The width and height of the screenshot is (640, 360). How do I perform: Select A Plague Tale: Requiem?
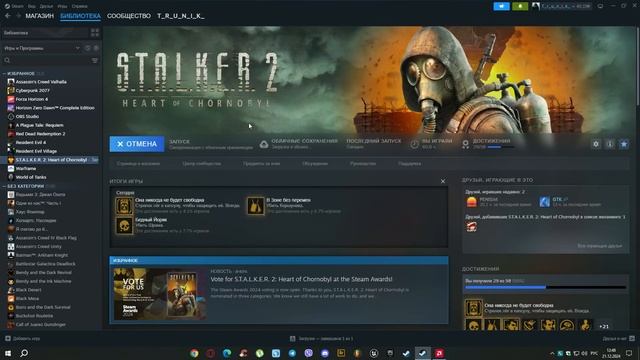(x=39, y=125)
